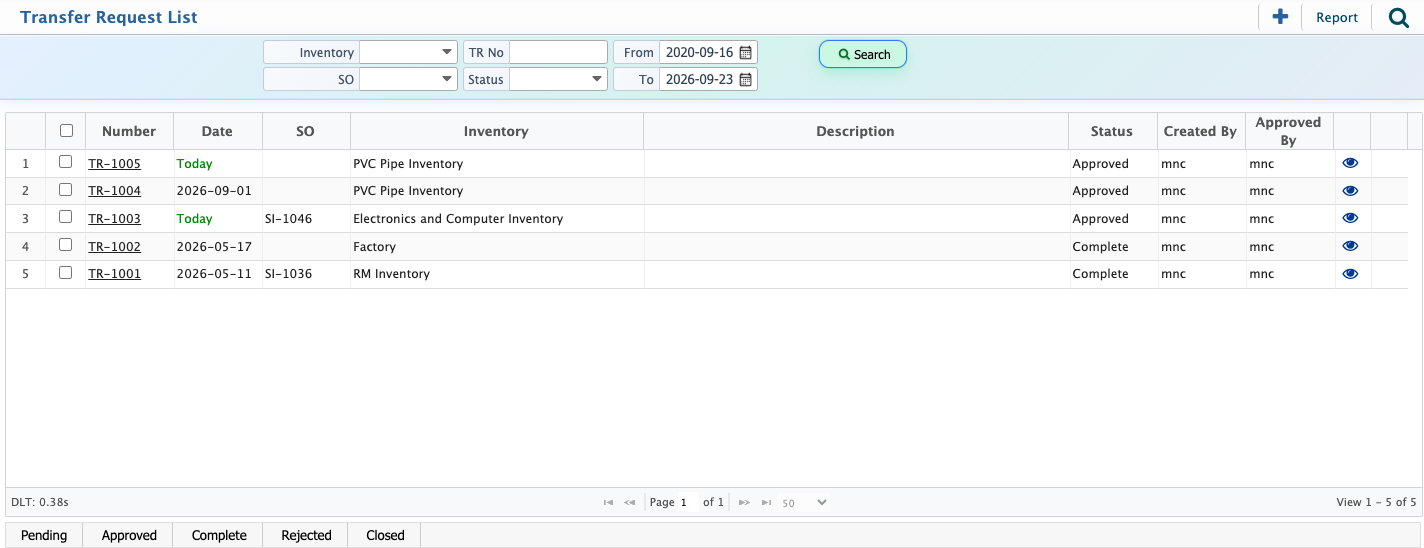View TR-1005 with eye icon

pos(1350,163)
